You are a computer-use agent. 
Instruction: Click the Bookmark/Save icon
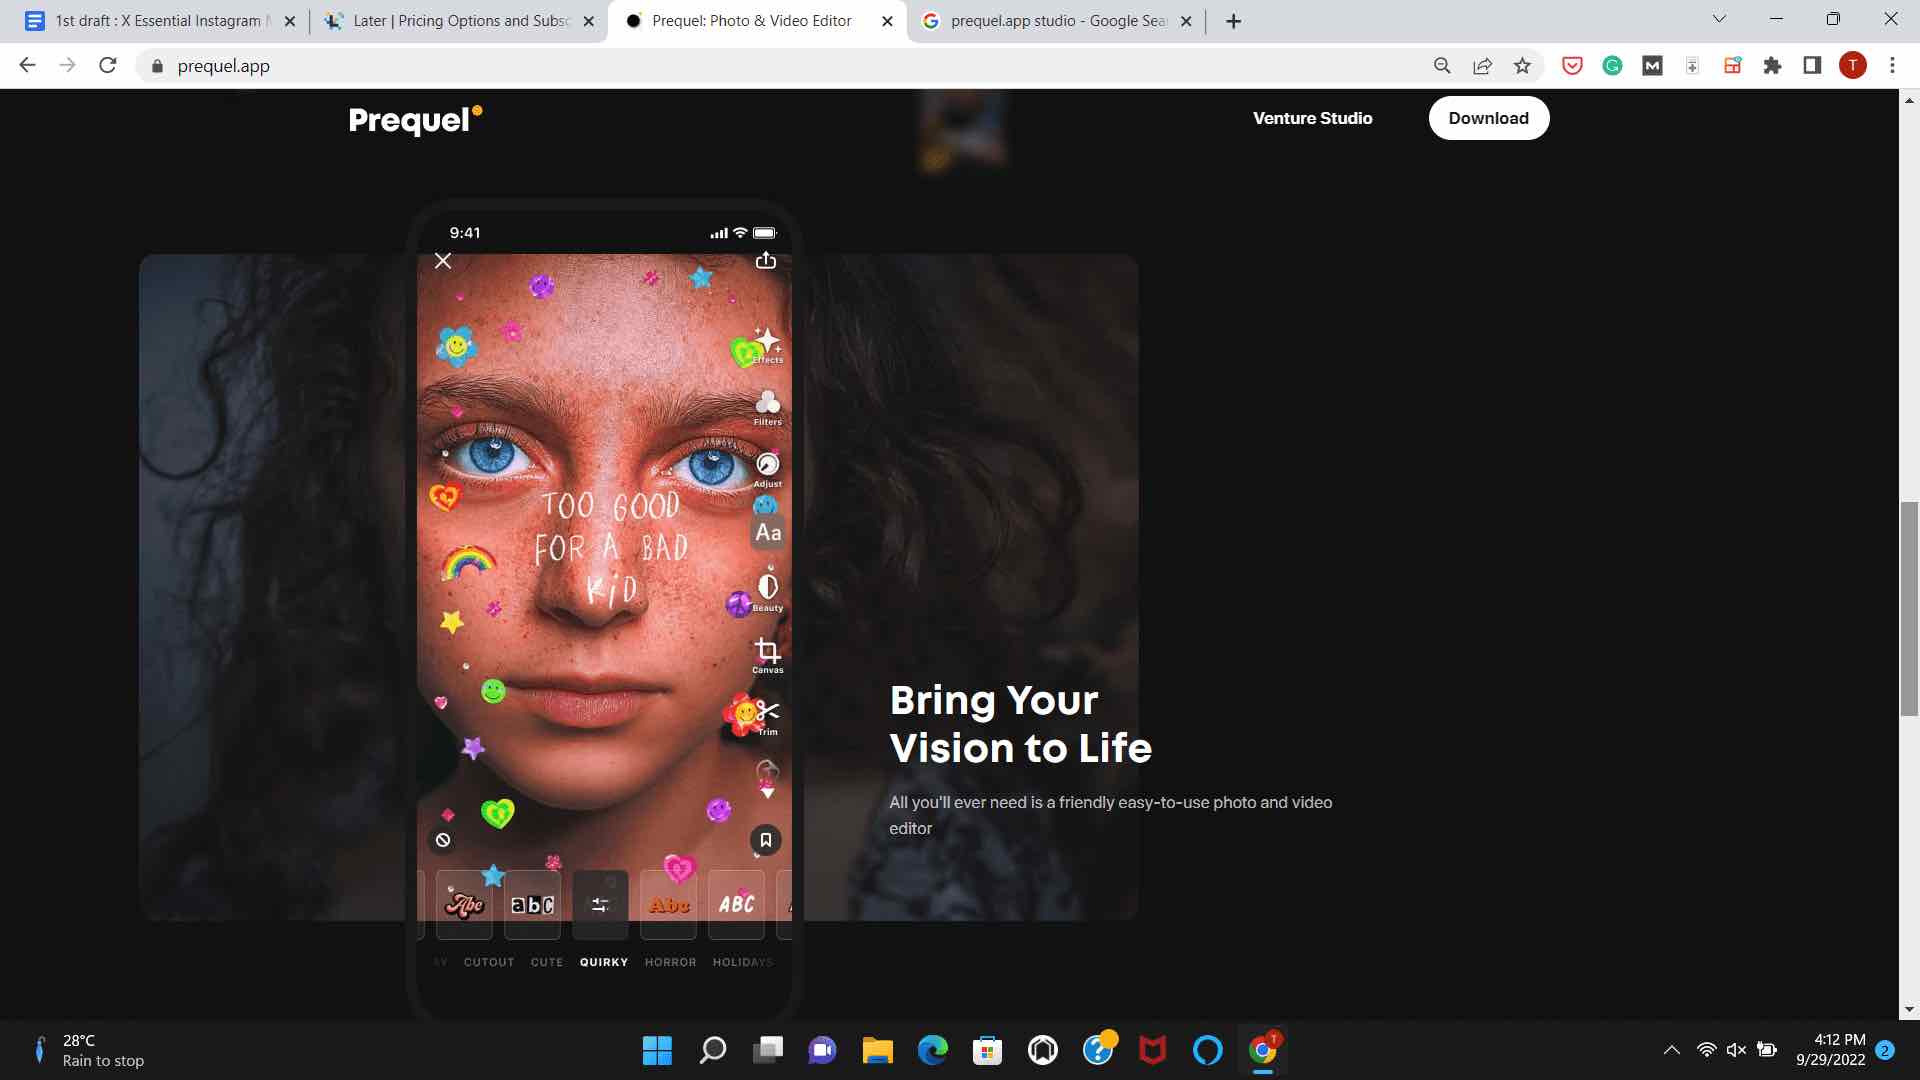click(x=766, y=840)
